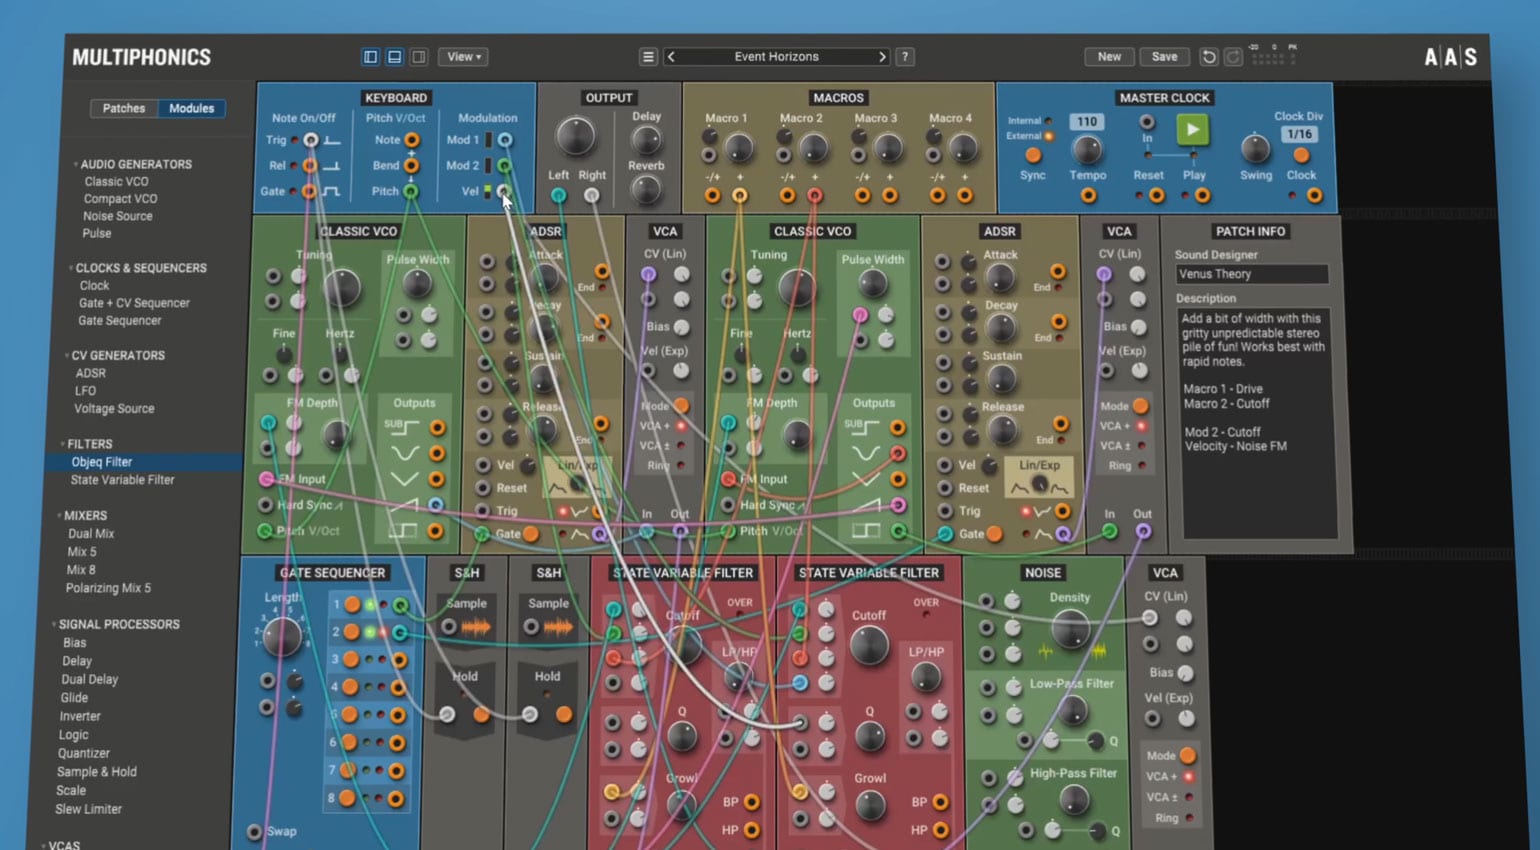1540x850 pixels.
Task: Collapse the FILTERS category in sidebar
Action: 63,444
